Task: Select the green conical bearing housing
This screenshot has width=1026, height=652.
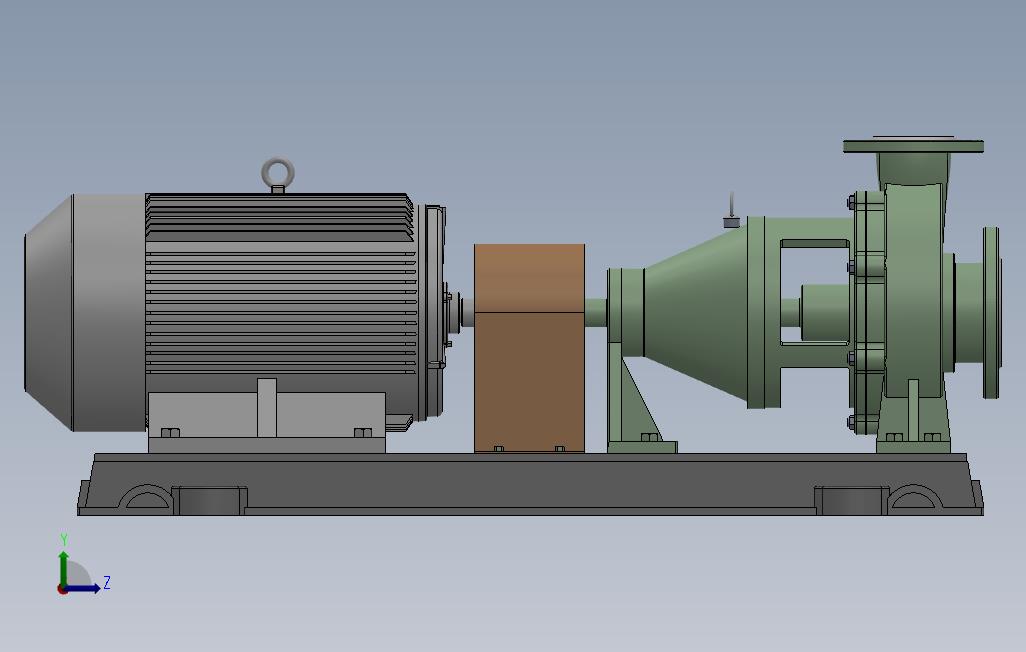Action: coord(695,312)
